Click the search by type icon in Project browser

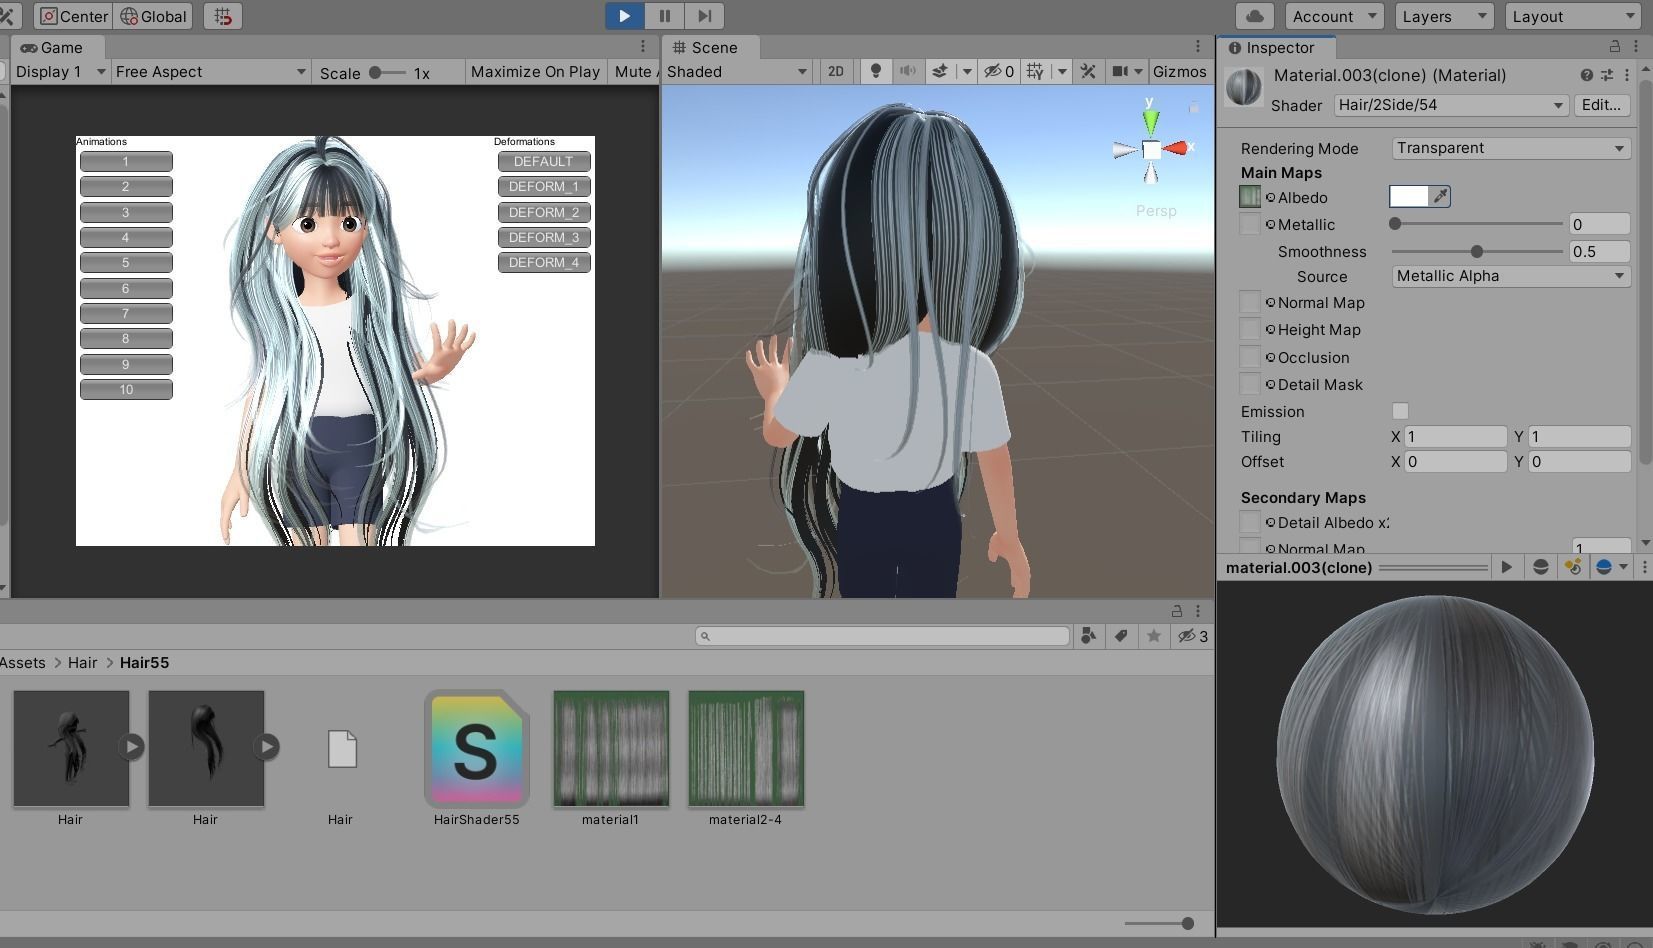pos(1088,636)
